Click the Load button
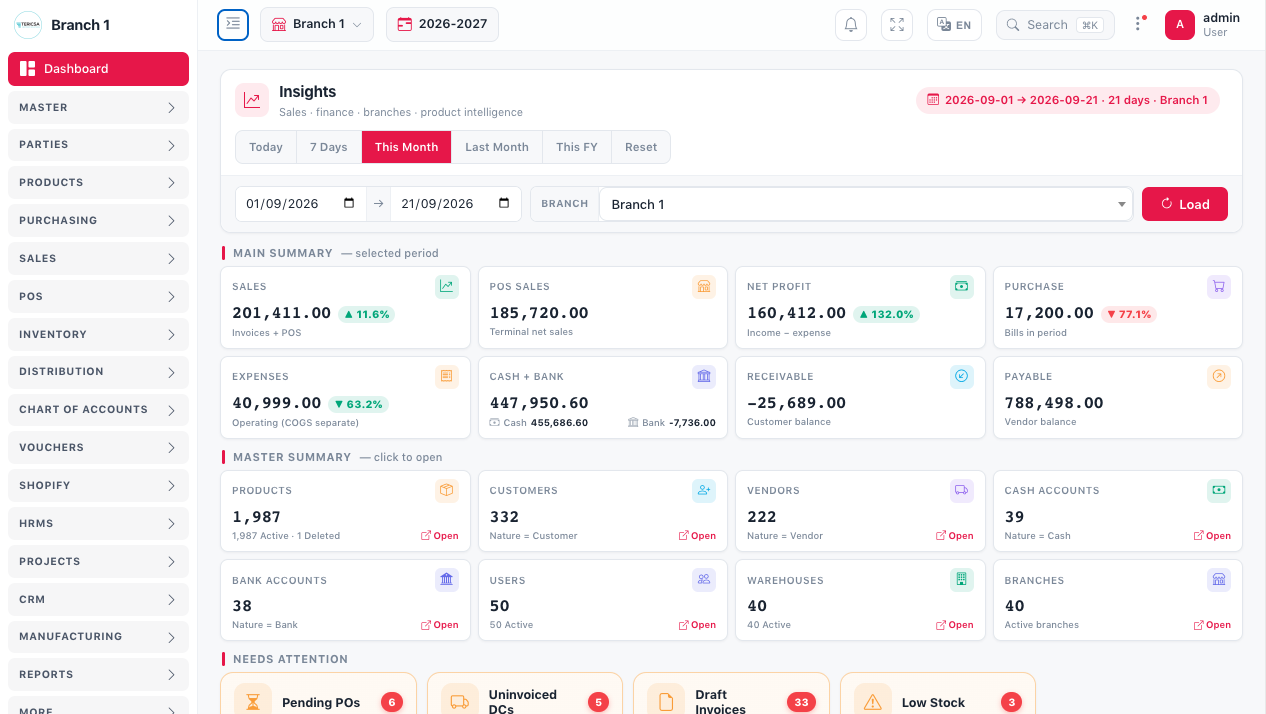Image resolution: width=1266 pixels, height=714 pixels. pos(1185,204)
